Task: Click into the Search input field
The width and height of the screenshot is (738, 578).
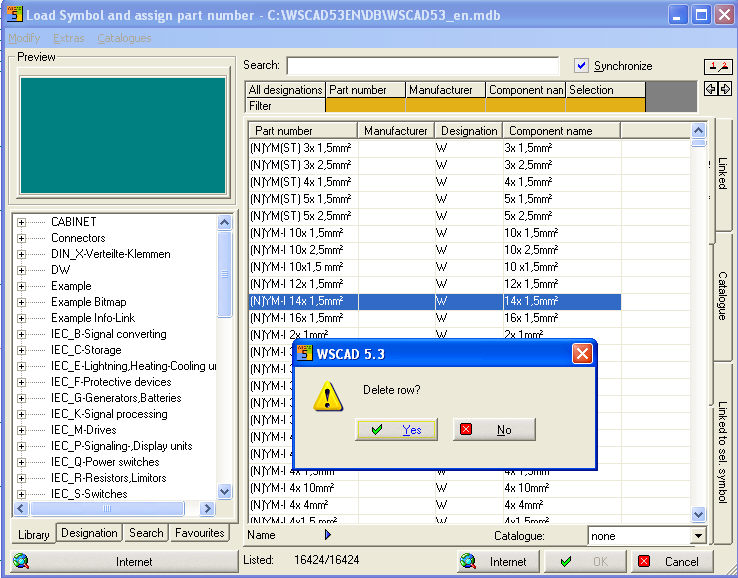Action: click(x=423, y=66)
